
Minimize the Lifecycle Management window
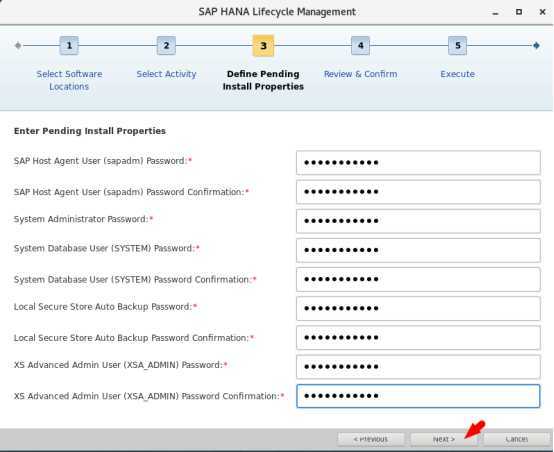click(x=495, y=13)
